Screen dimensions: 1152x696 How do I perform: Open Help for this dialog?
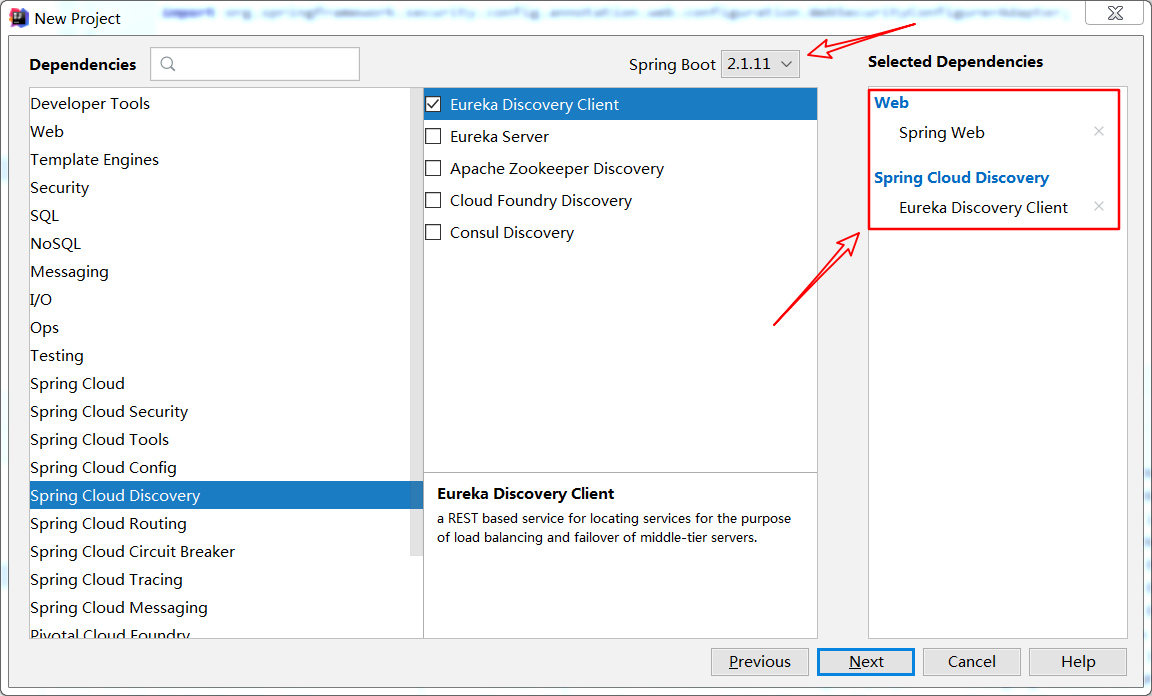click(1078, 661)
